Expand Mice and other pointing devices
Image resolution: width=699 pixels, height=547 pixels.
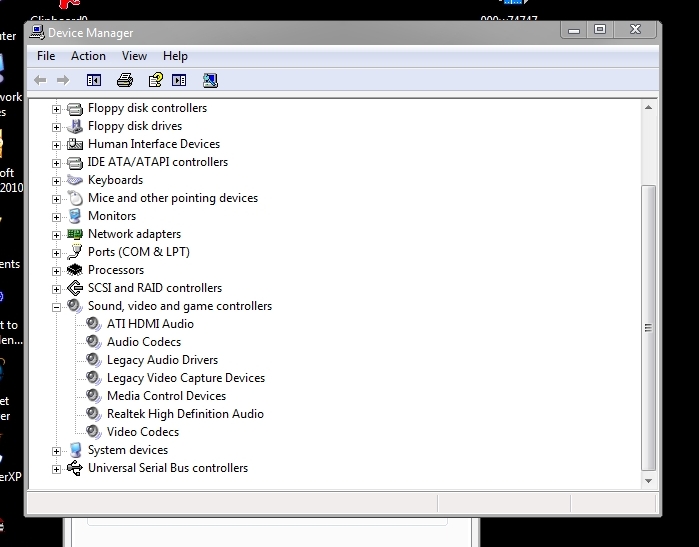(56, 199)
